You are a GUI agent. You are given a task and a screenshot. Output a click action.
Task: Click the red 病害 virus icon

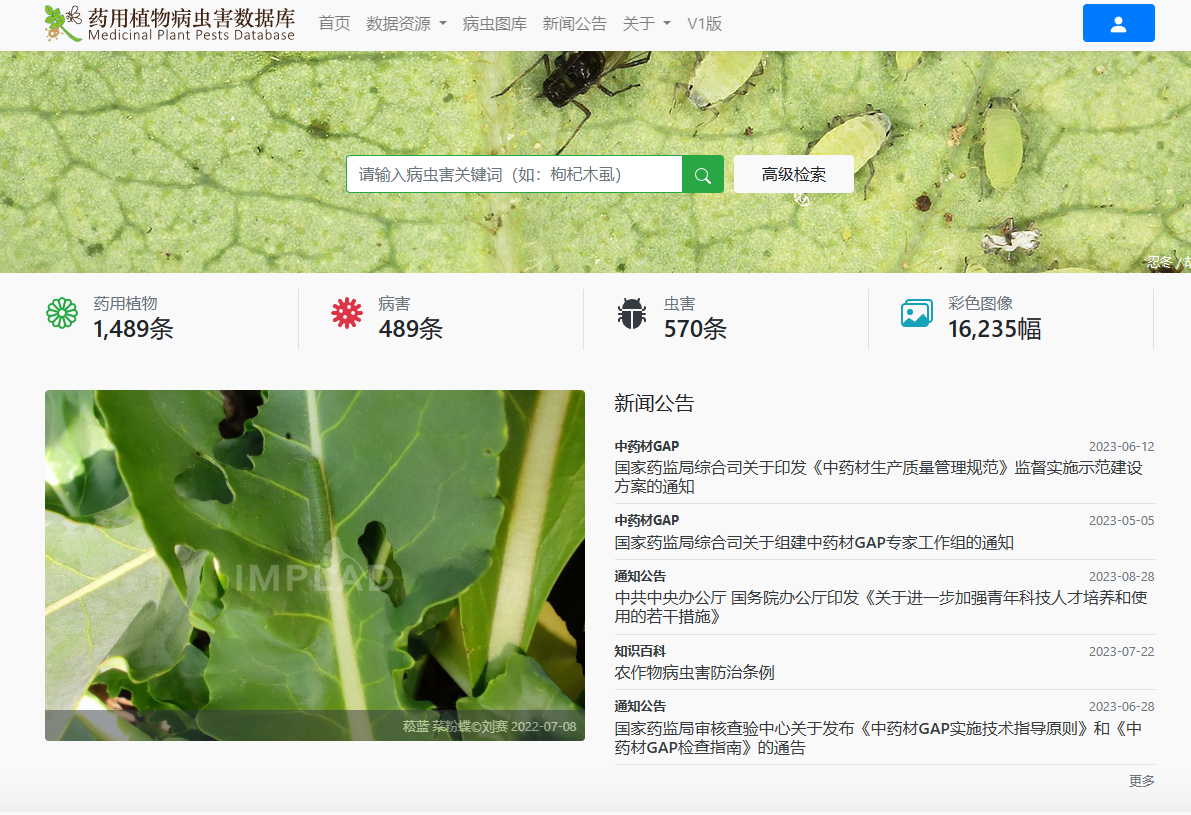click(x=347, y=313)
